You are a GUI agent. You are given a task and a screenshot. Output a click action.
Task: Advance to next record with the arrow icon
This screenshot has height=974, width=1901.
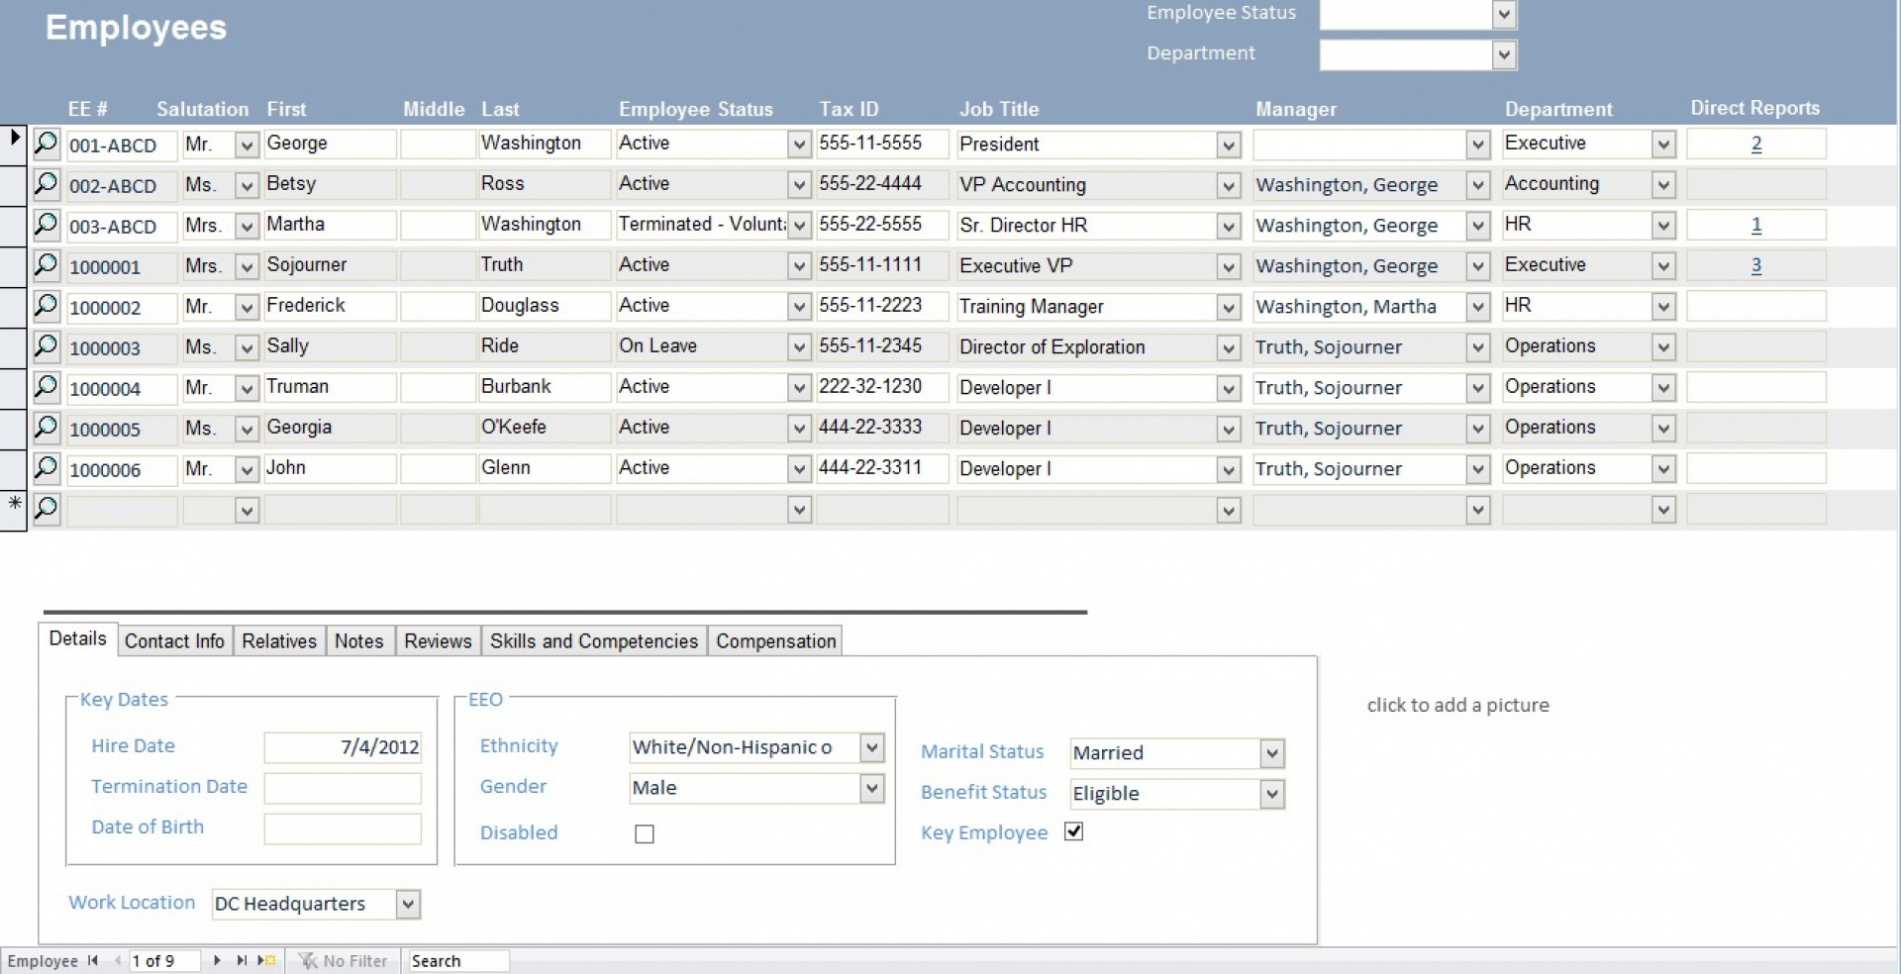[218, 960]
